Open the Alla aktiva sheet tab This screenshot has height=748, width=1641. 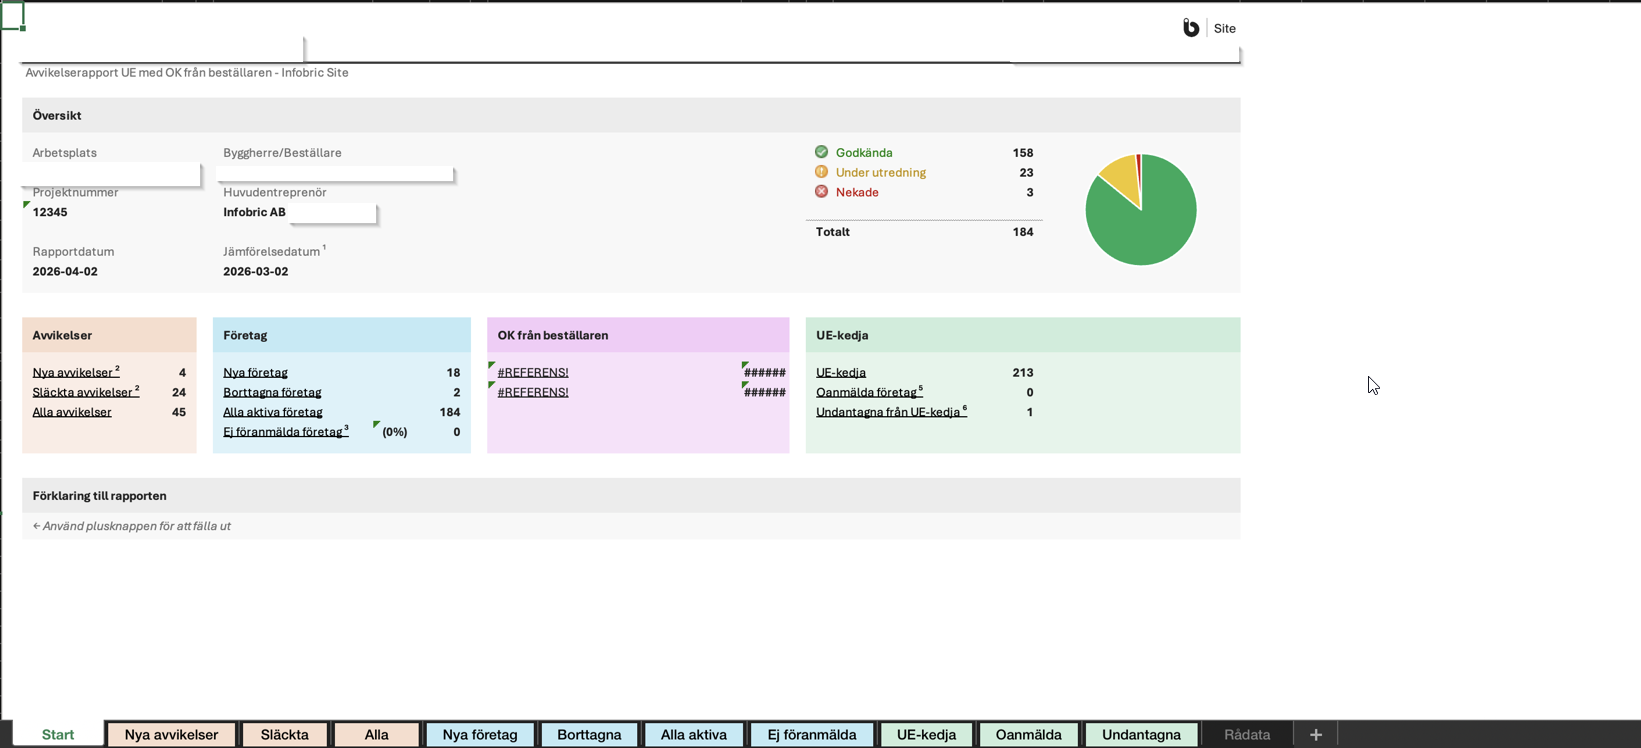coord(693,735)
